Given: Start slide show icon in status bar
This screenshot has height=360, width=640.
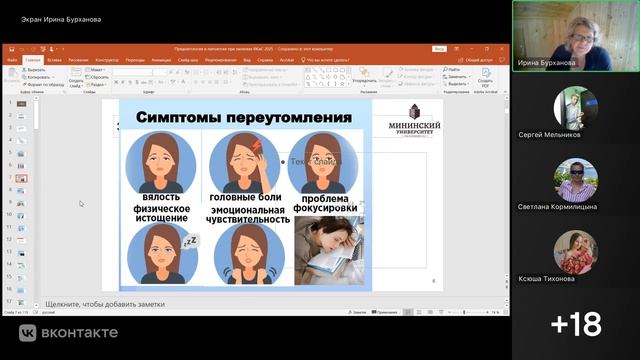Looking at the screenshot, I should (x=441, y=312).
